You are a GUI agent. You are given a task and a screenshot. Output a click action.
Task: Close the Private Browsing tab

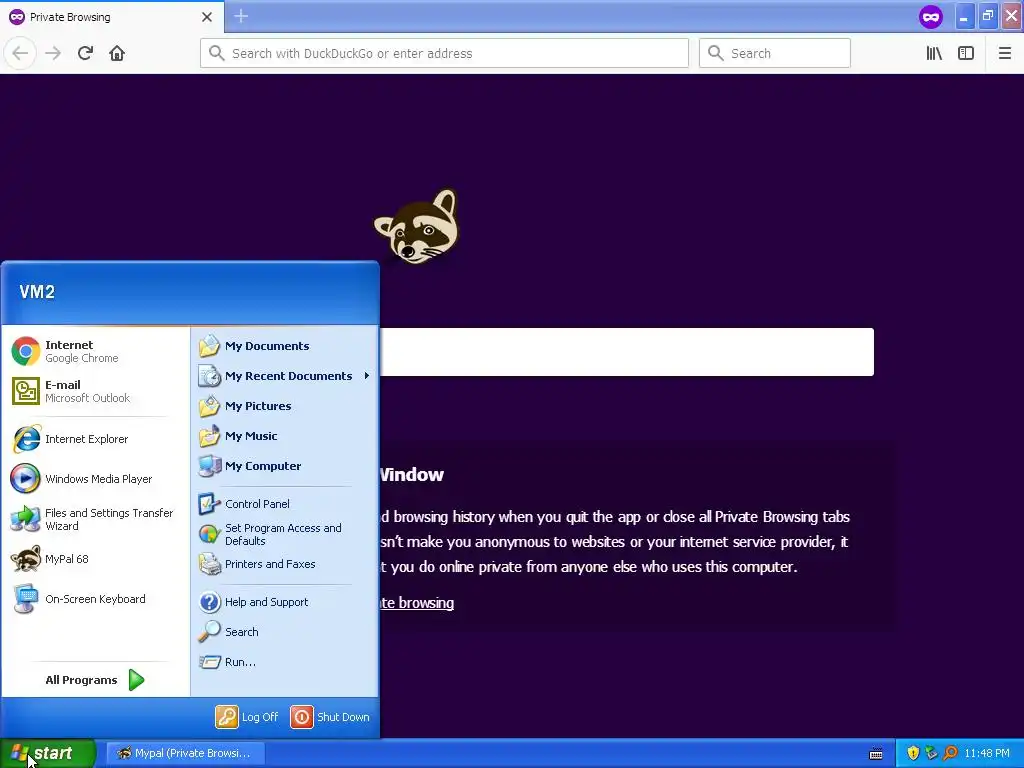click(x=206, y=17)
